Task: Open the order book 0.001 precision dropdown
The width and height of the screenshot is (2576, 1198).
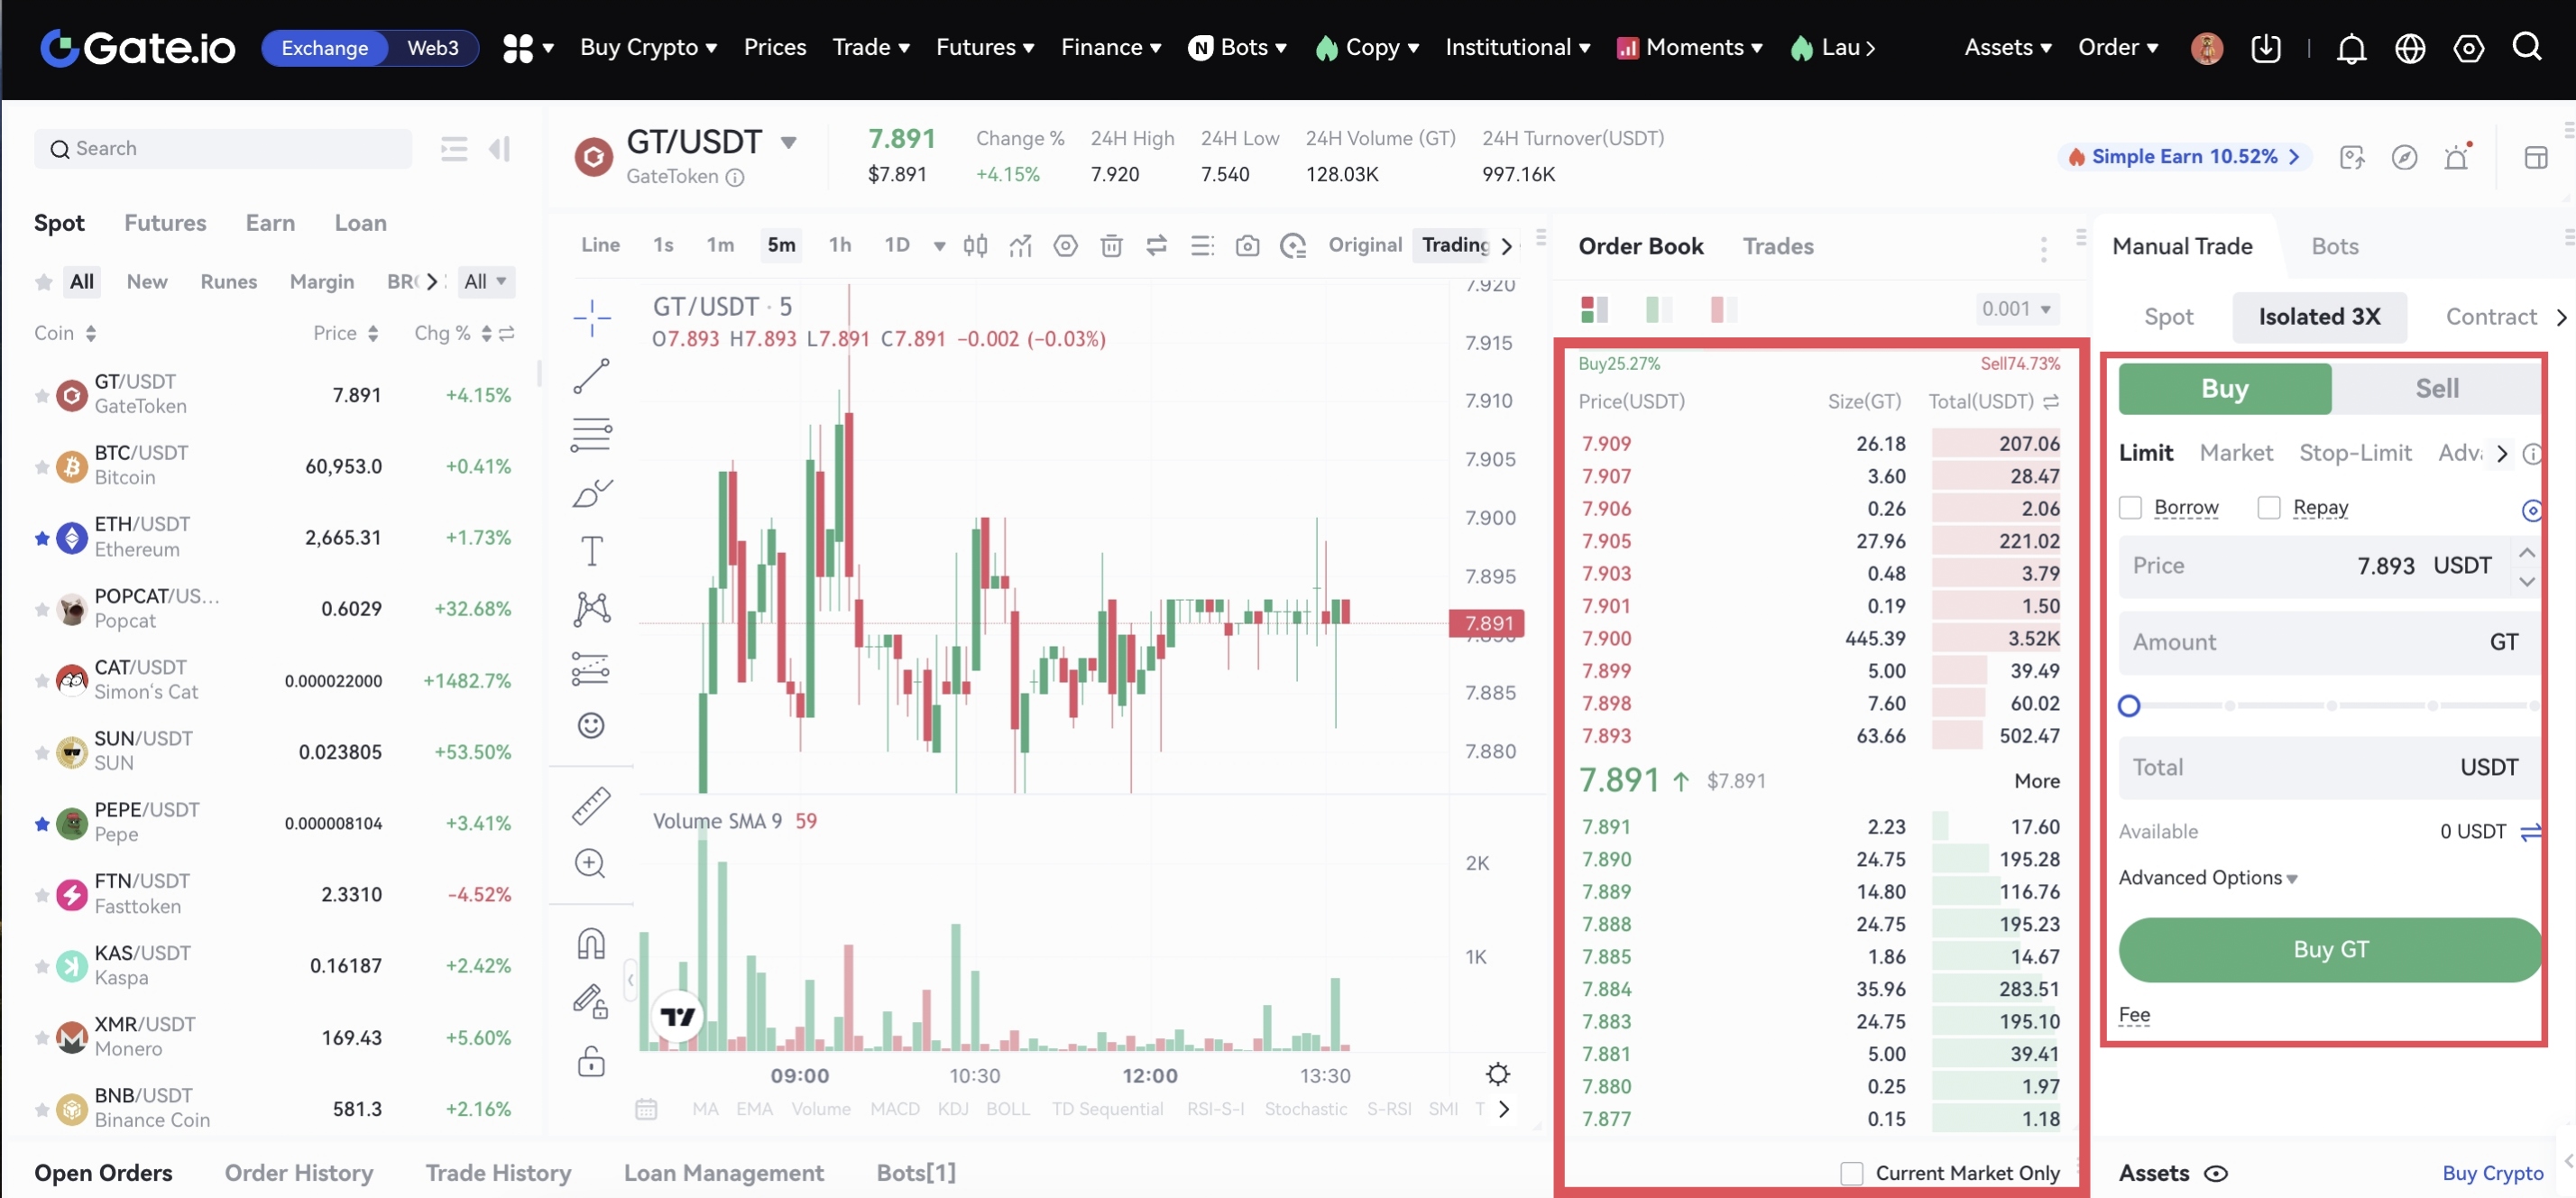Action: (2016, 309)
